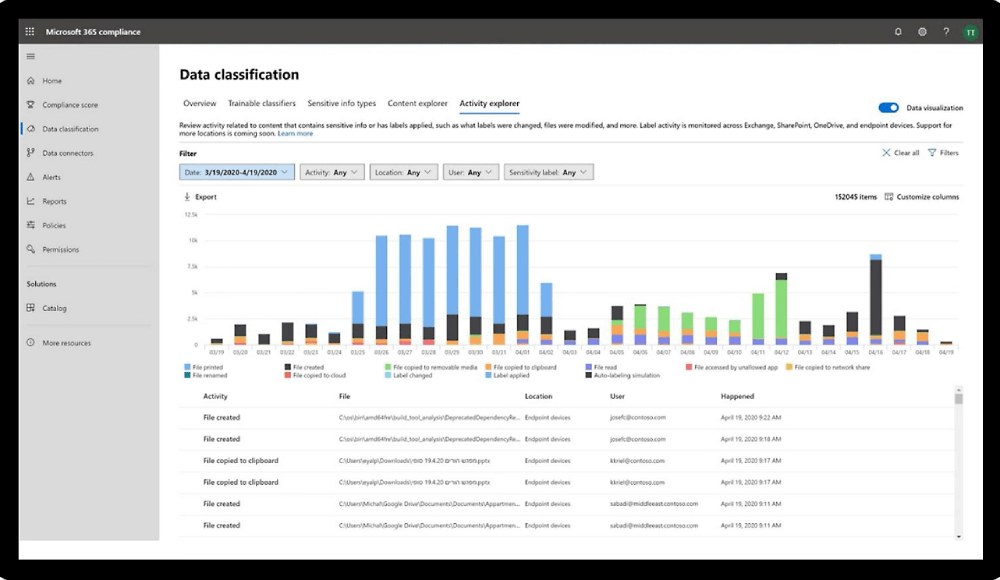Toggle the Data visualization switch off
Image resolution: width=1000 pixels, height=580 pixels.
point(888,108)
